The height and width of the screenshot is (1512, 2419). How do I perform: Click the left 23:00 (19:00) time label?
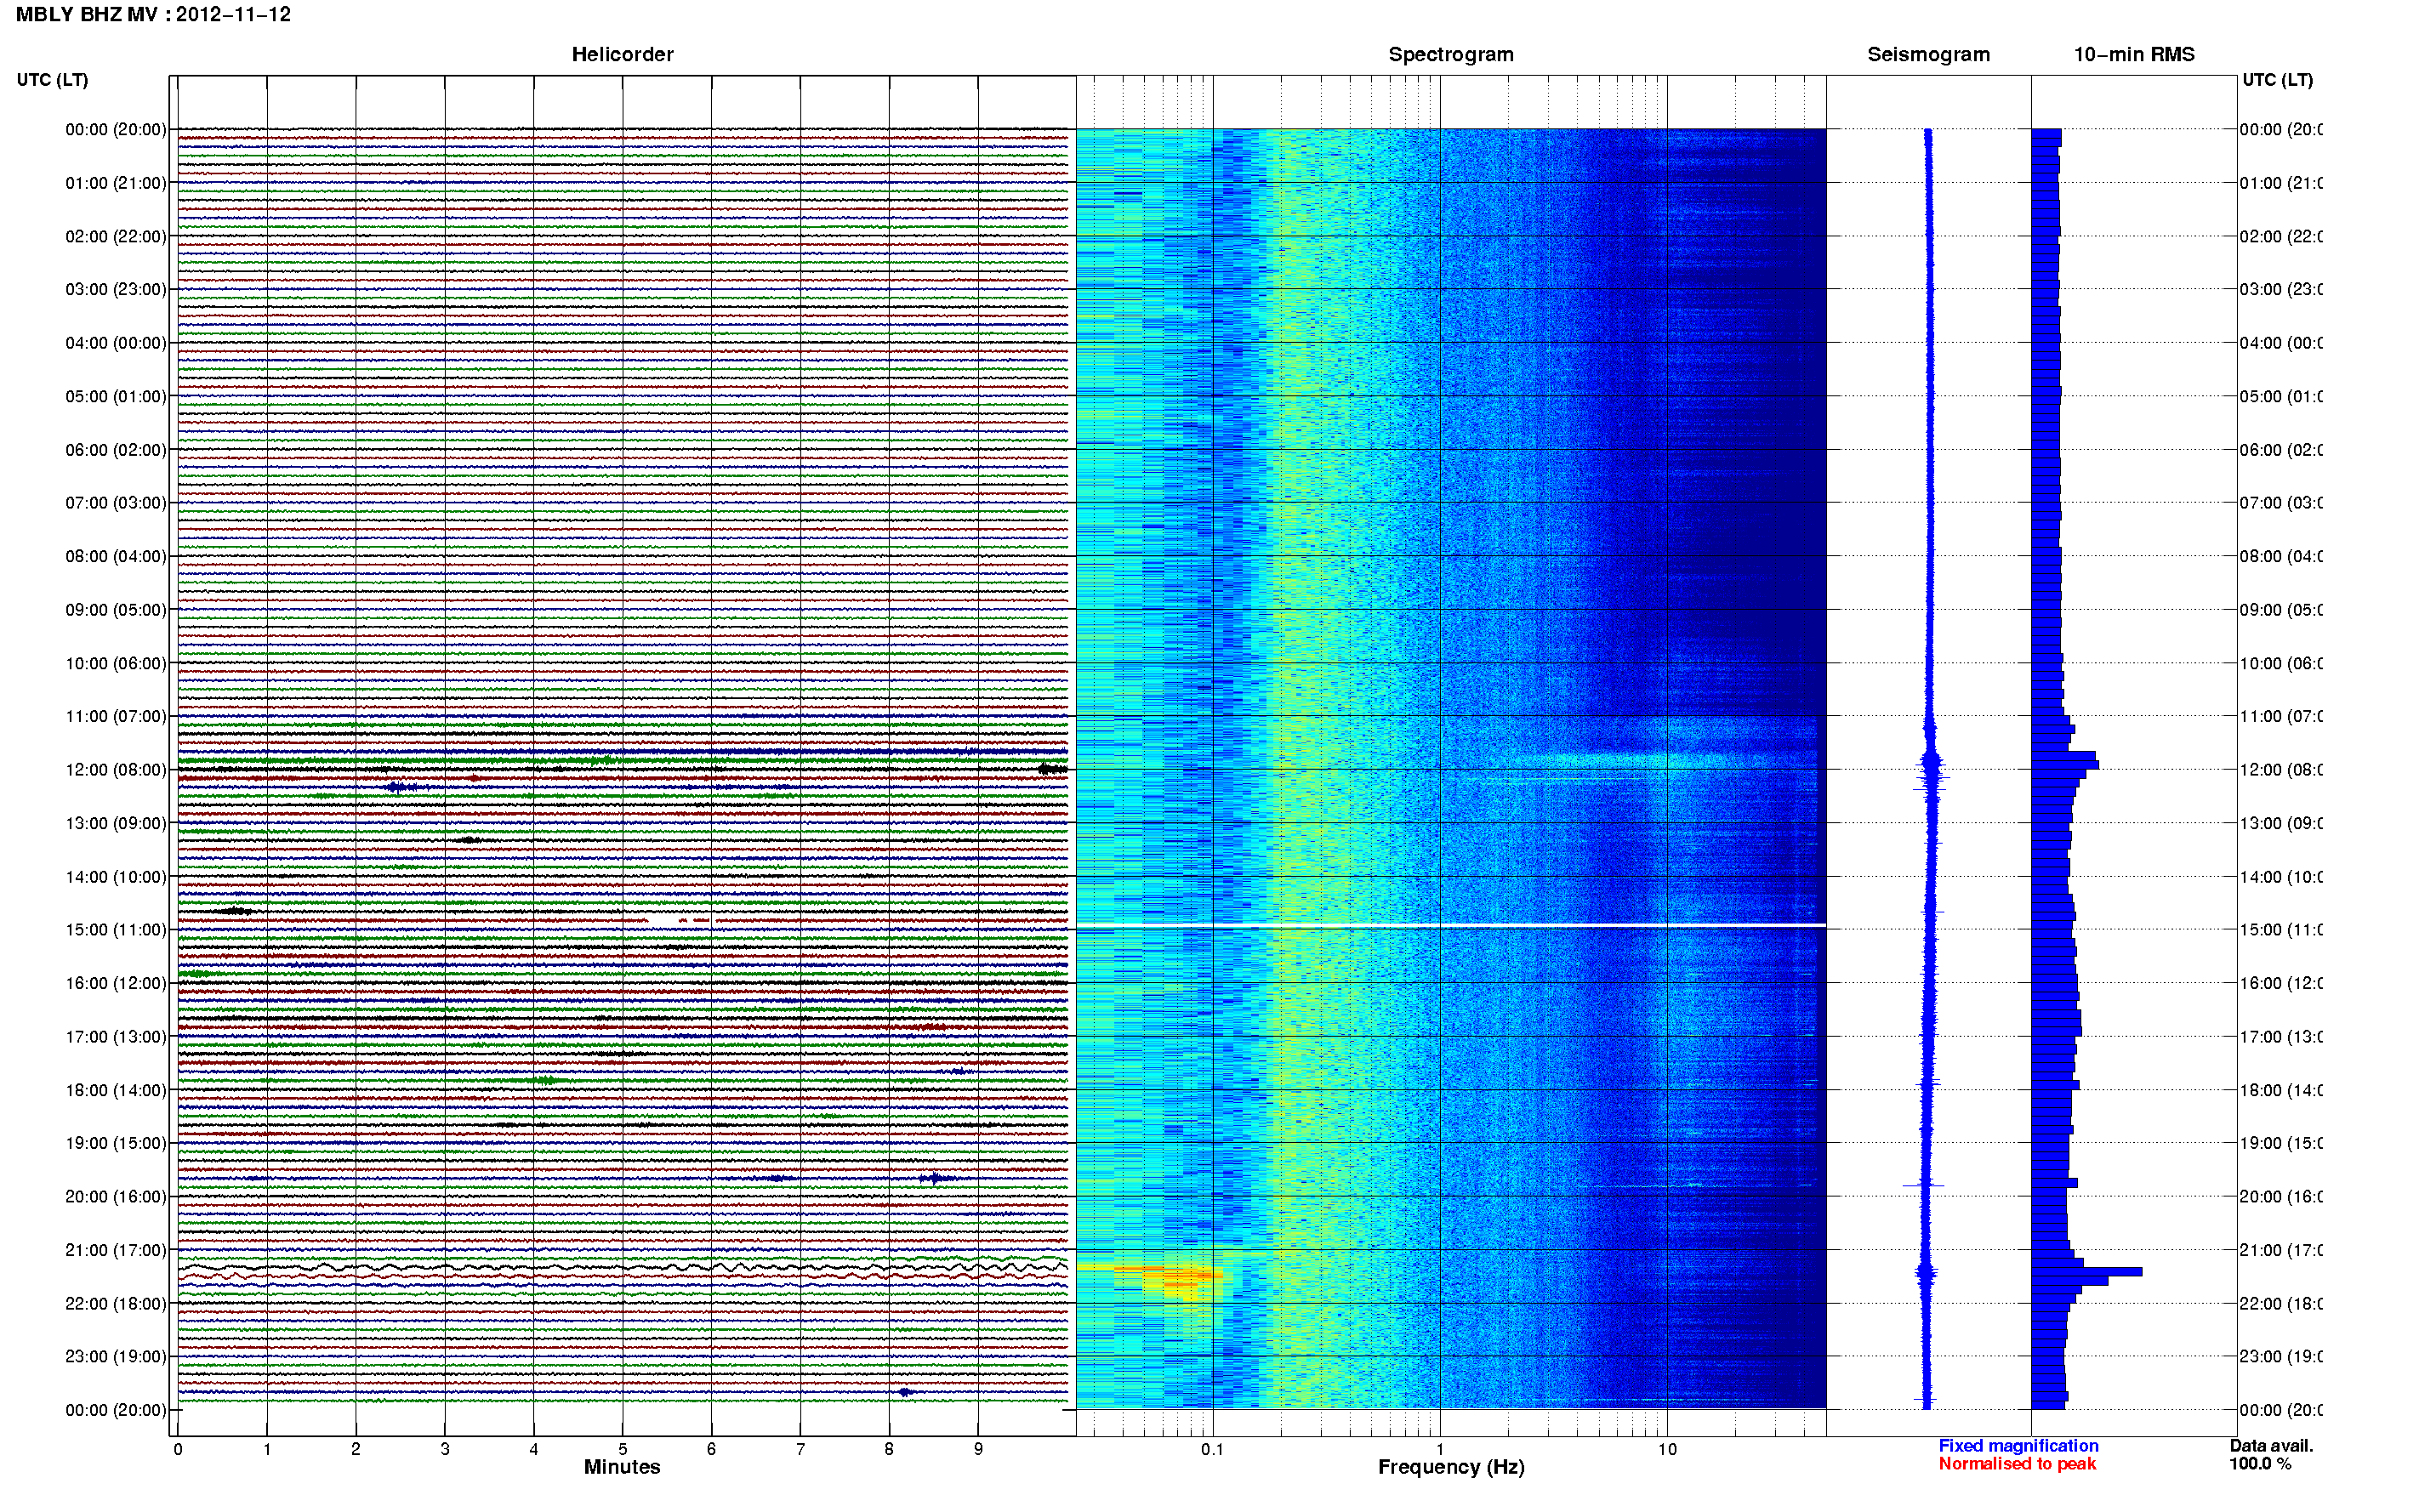click(116, 1356)
